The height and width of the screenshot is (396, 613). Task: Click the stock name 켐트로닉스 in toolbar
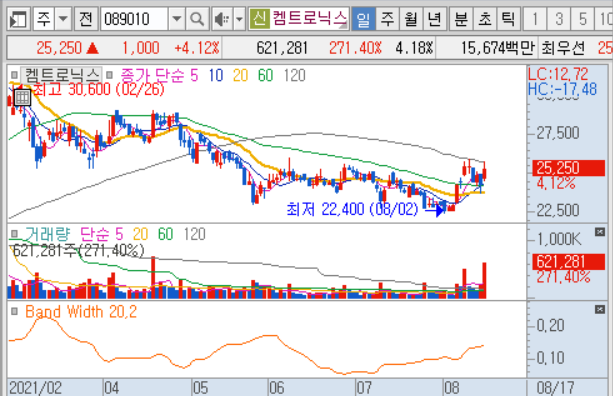point(309,18)
